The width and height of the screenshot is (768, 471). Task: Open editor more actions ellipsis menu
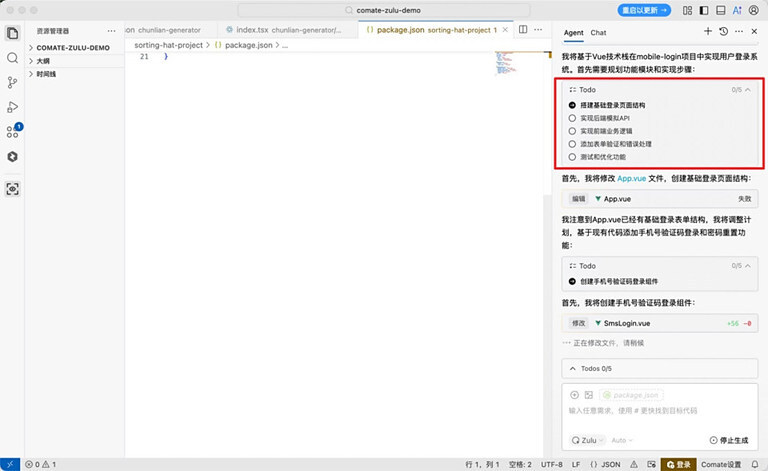[x=538, y=29]
